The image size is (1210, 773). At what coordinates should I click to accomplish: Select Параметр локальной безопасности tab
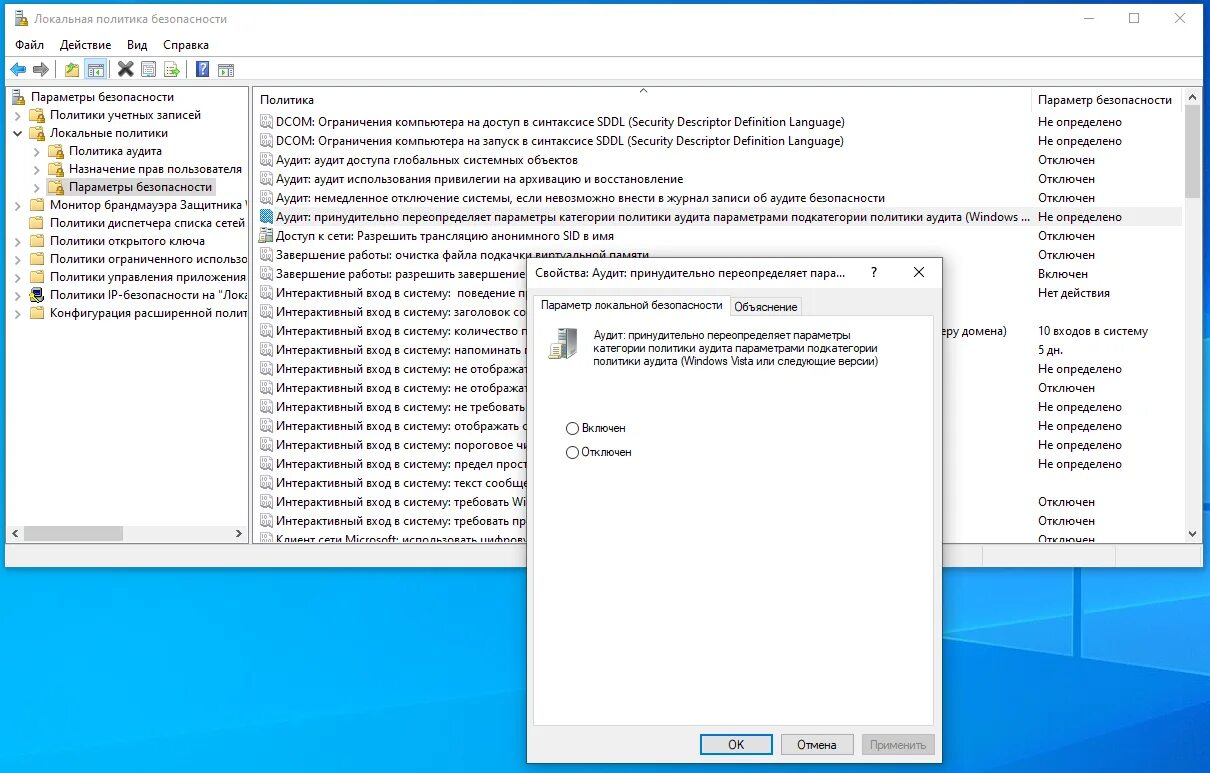pos(632,305)
